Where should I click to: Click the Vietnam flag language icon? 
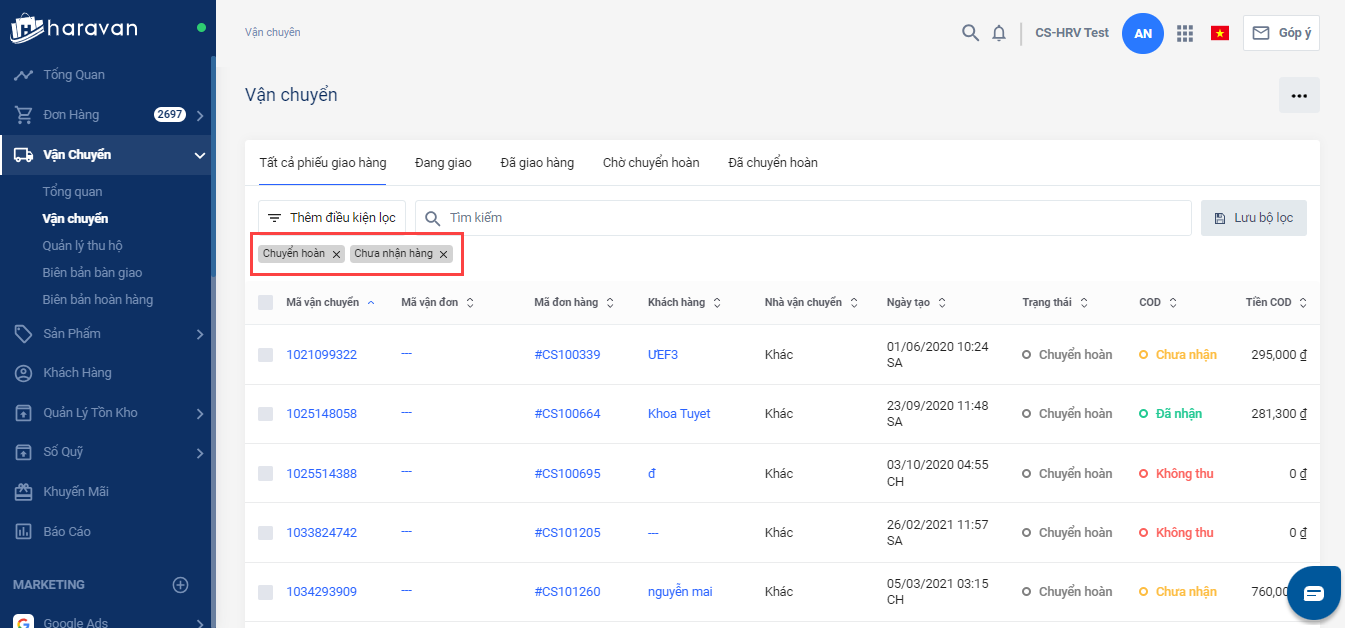[x=1219, y=33]
